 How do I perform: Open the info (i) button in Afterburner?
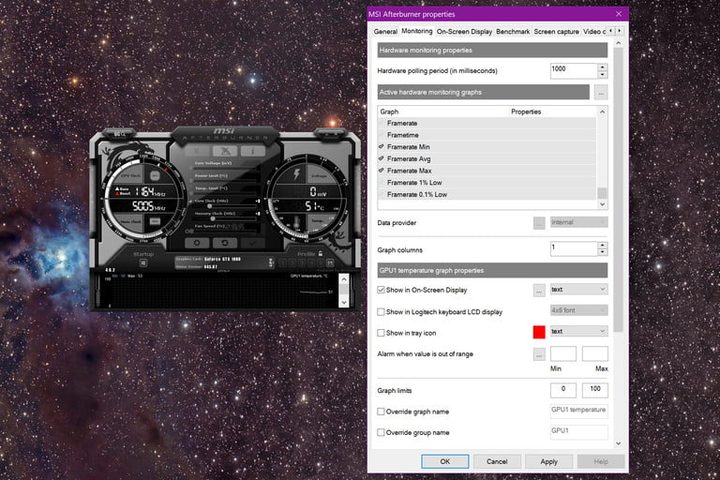[x=253, y=151]
